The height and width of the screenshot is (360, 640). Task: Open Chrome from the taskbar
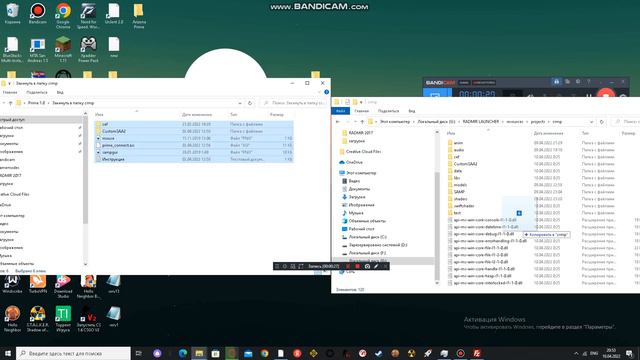click(264, 353)
